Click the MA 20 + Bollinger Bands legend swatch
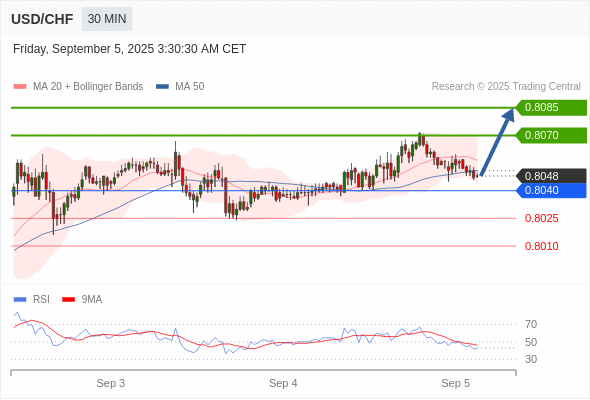This screenshot has width=590, height=400. (x=20, y=87)
